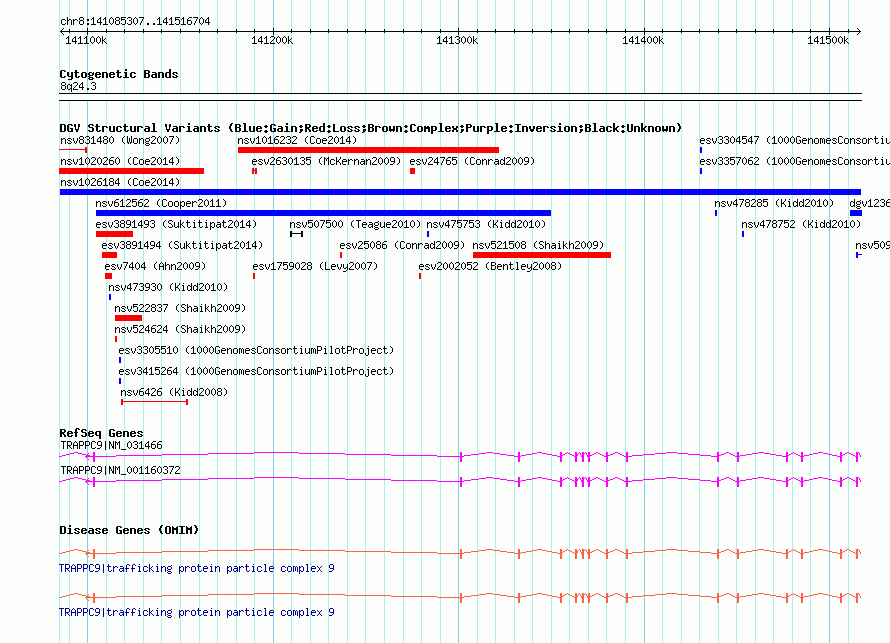Select the esv1759028 (Levy2007) variant label
The height and width of the screenshot is (643, 890).
(315, 266)
